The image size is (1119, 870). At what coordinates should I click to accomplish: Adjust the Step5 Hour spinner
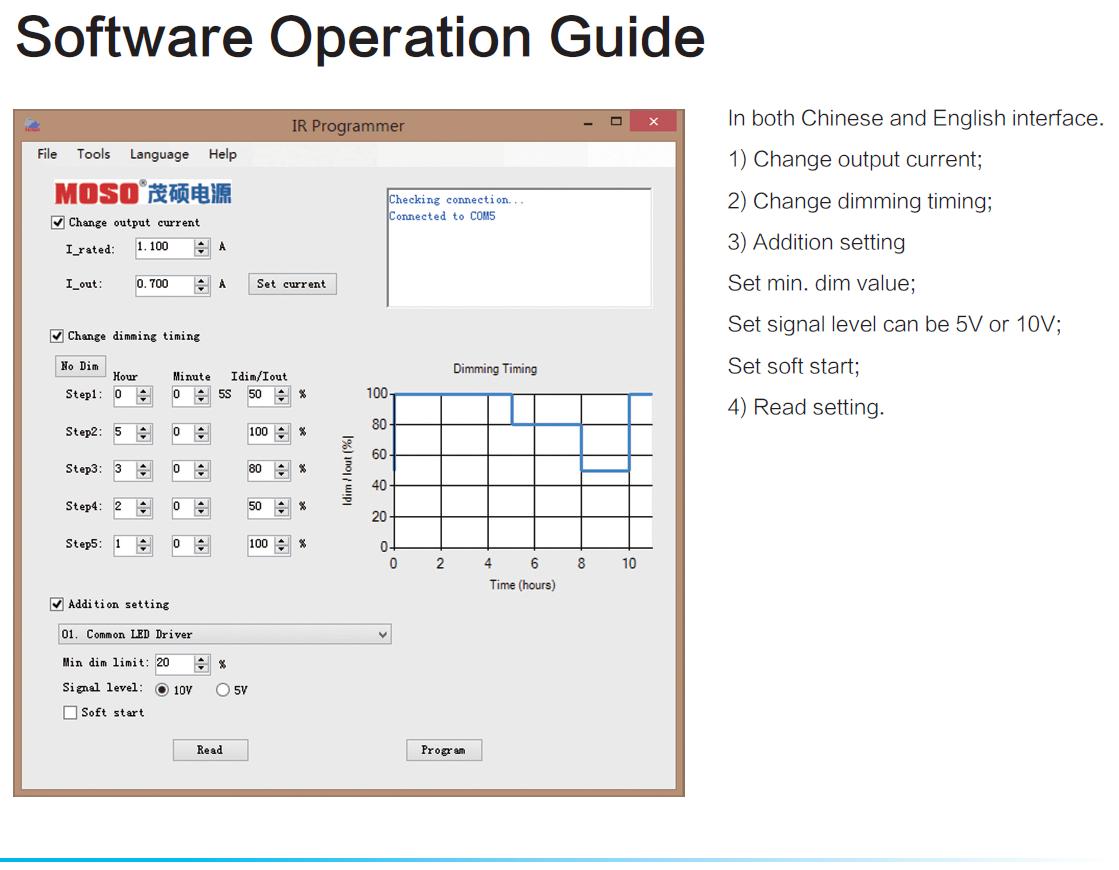[143, 545]
